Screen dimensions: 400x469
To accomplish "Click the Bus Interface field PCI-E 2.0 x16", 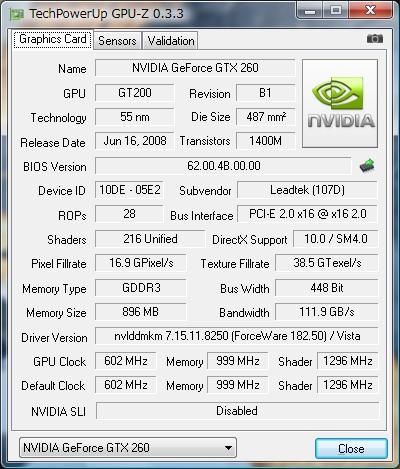I will 307,214.
